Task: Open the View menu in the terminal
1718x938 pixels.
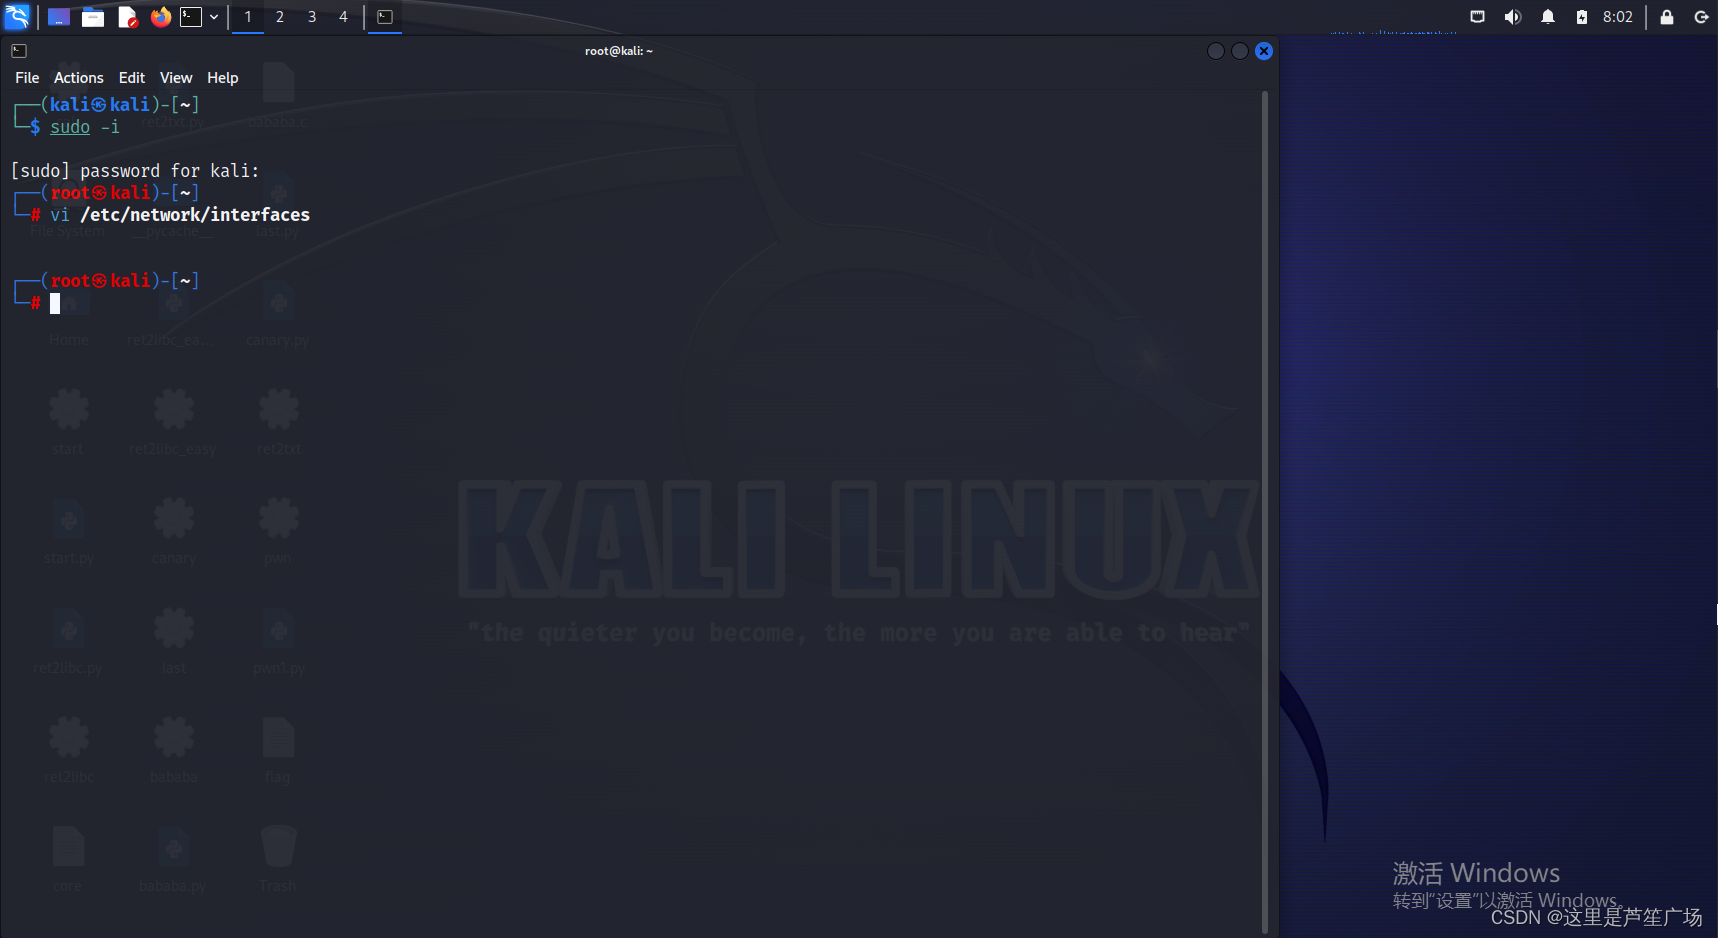Action: (x=176, y=78)
